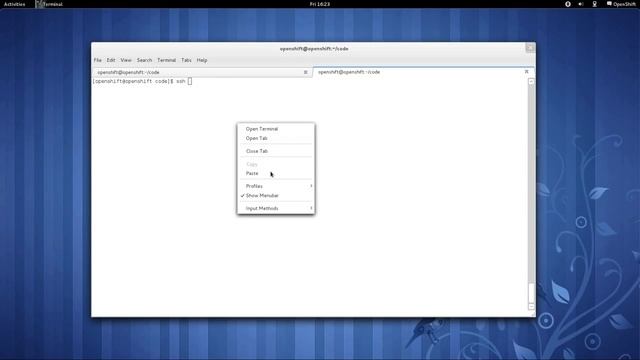Viewport: 640px width, 360px height.
Task: Open the View menu
Action: coord(126,60)
